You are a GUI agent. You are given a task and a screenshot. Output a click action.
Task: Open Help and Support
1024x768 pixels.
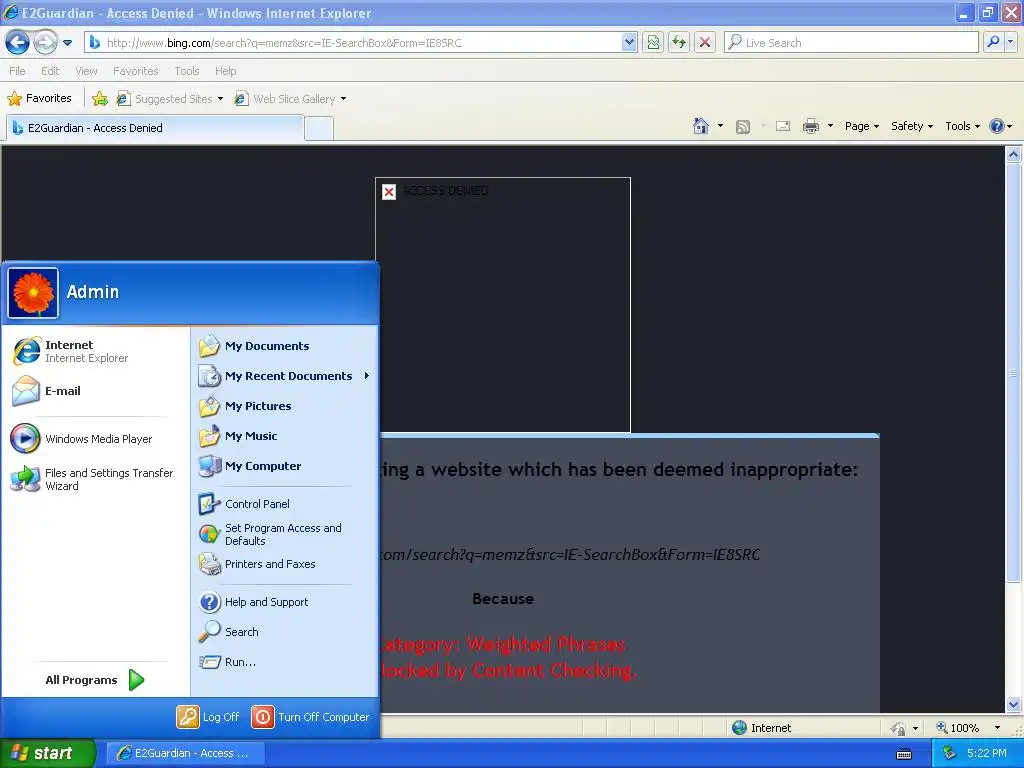point(285,602)
